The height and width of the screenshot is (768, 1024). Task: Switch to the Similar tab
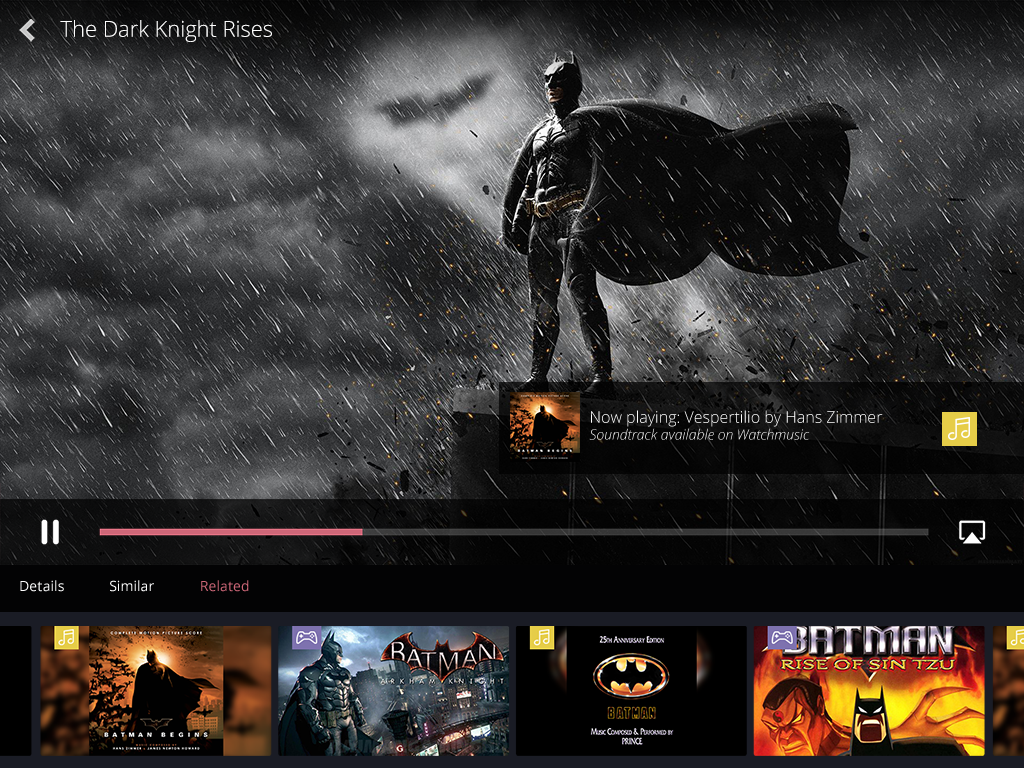point(131,586)
